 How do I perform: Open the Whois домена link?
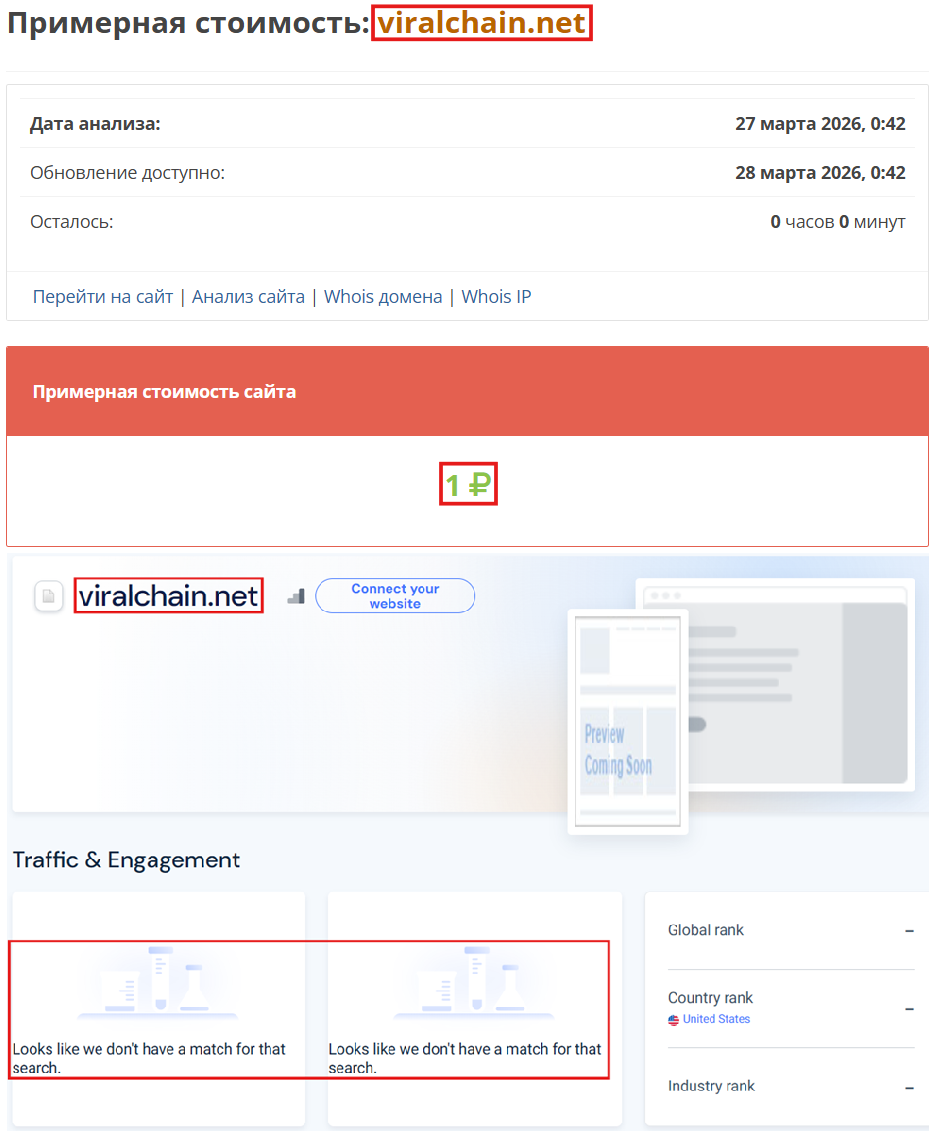click(x=383, y=296)
